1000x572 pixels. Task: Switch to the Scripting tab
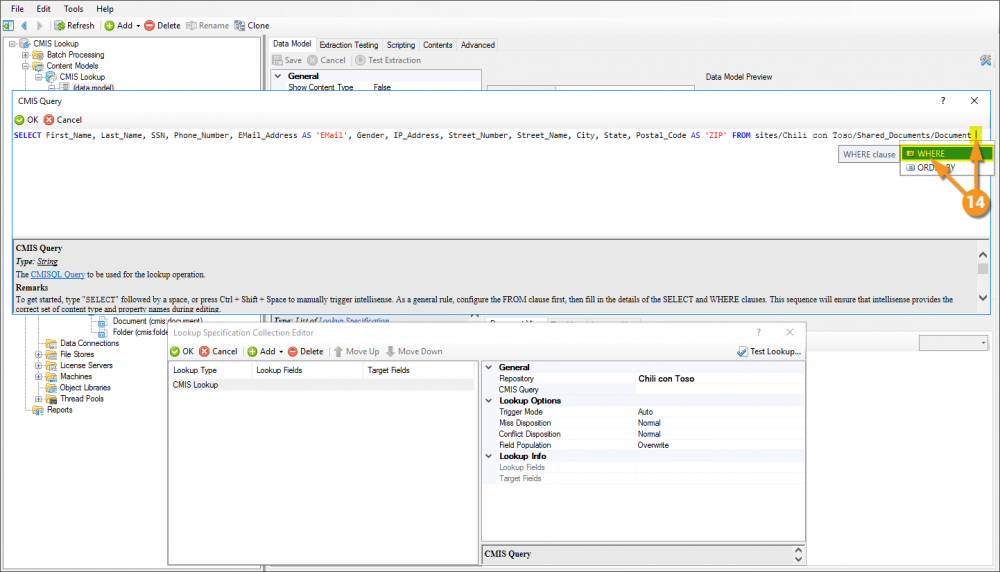point(401,45)
